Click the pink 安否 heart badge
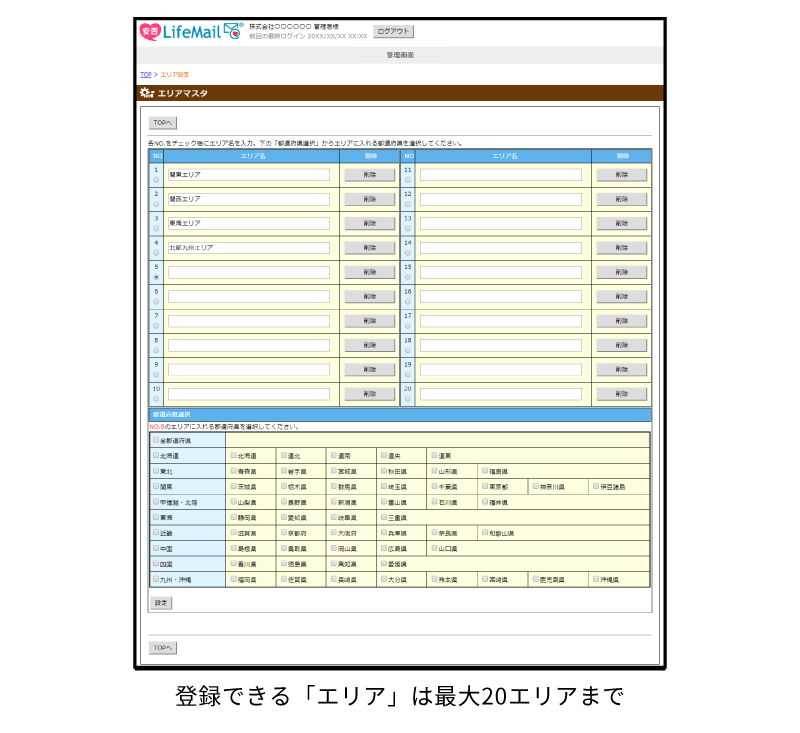This screenshot has height=733, width=800. click(x=152, y=31)
